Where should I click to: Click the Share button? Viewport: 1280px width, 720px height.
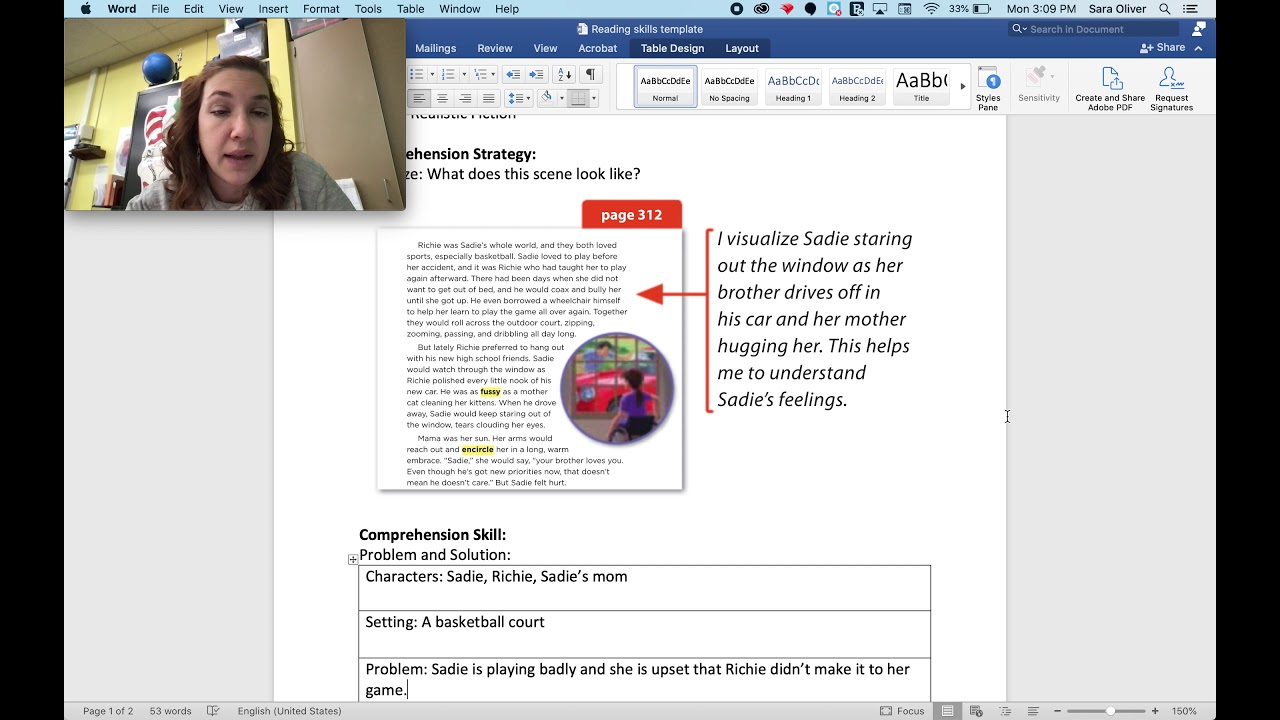1163,48
